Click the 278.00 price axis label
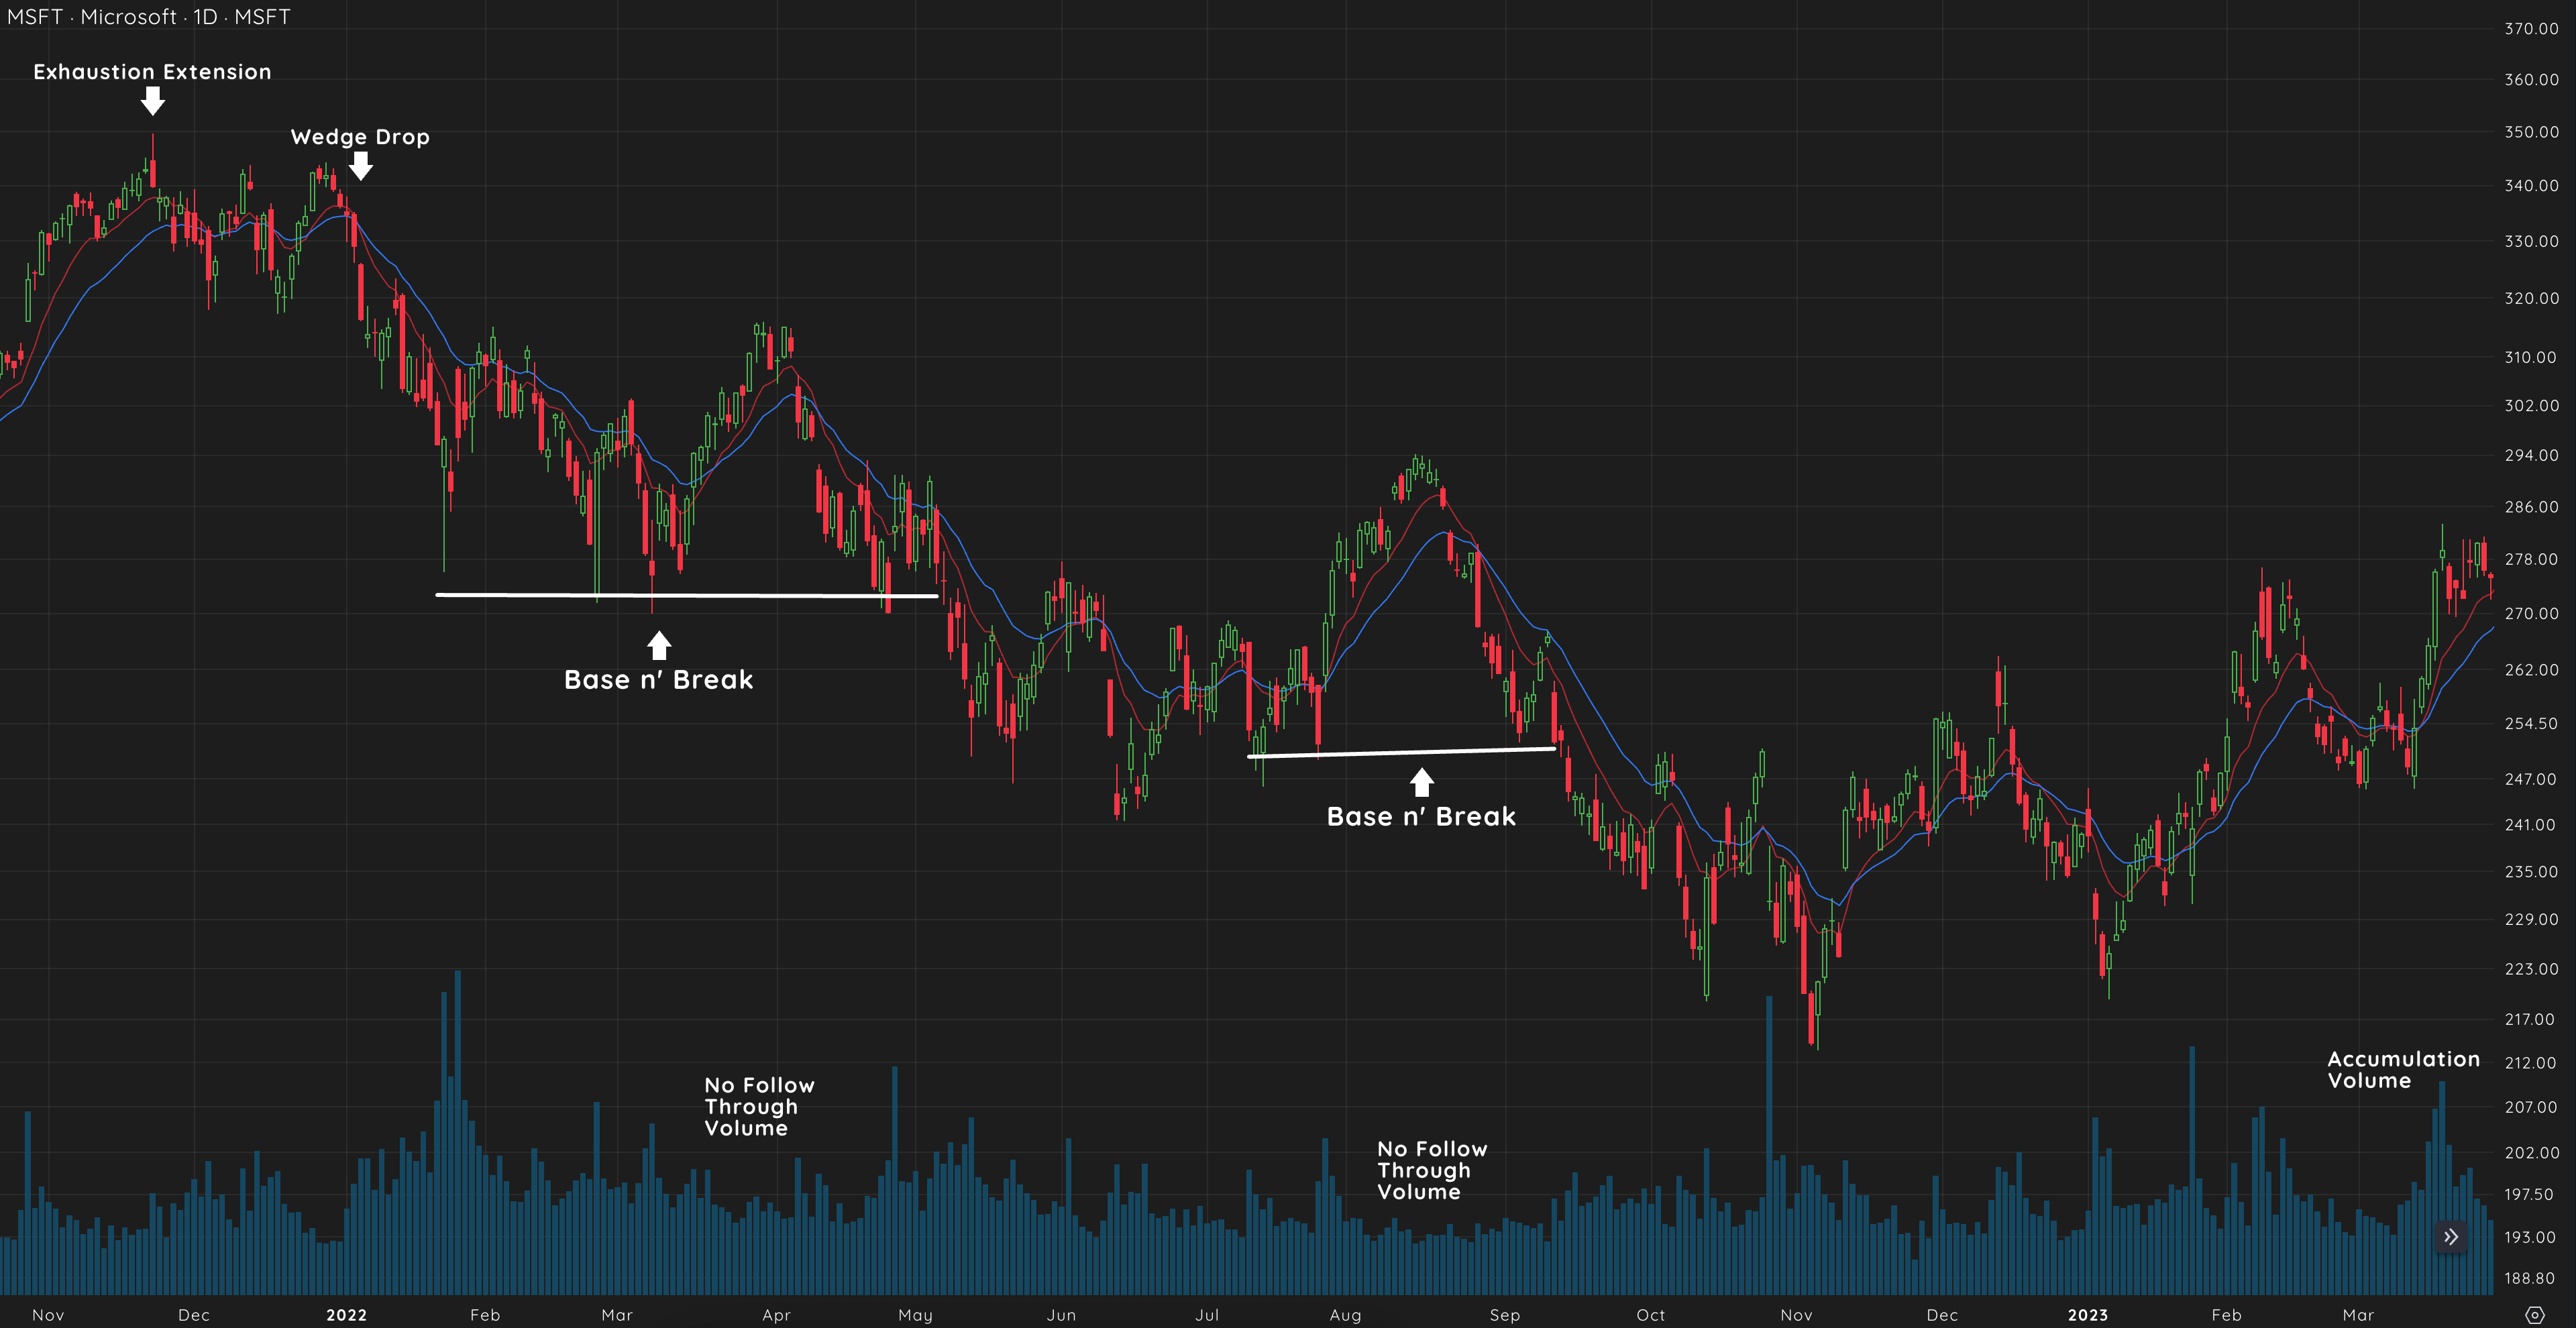Screen dimensions: 2576x1328 (2531, 560)
